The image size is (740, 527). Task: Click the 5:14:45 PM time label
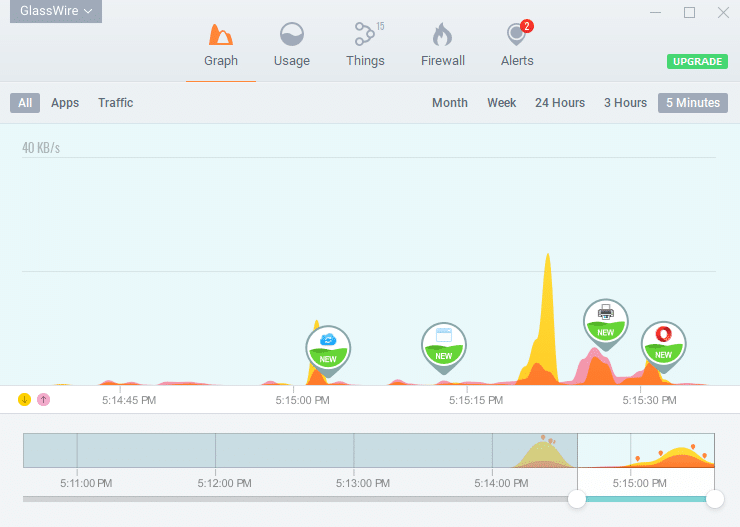[x=129, y=400]
